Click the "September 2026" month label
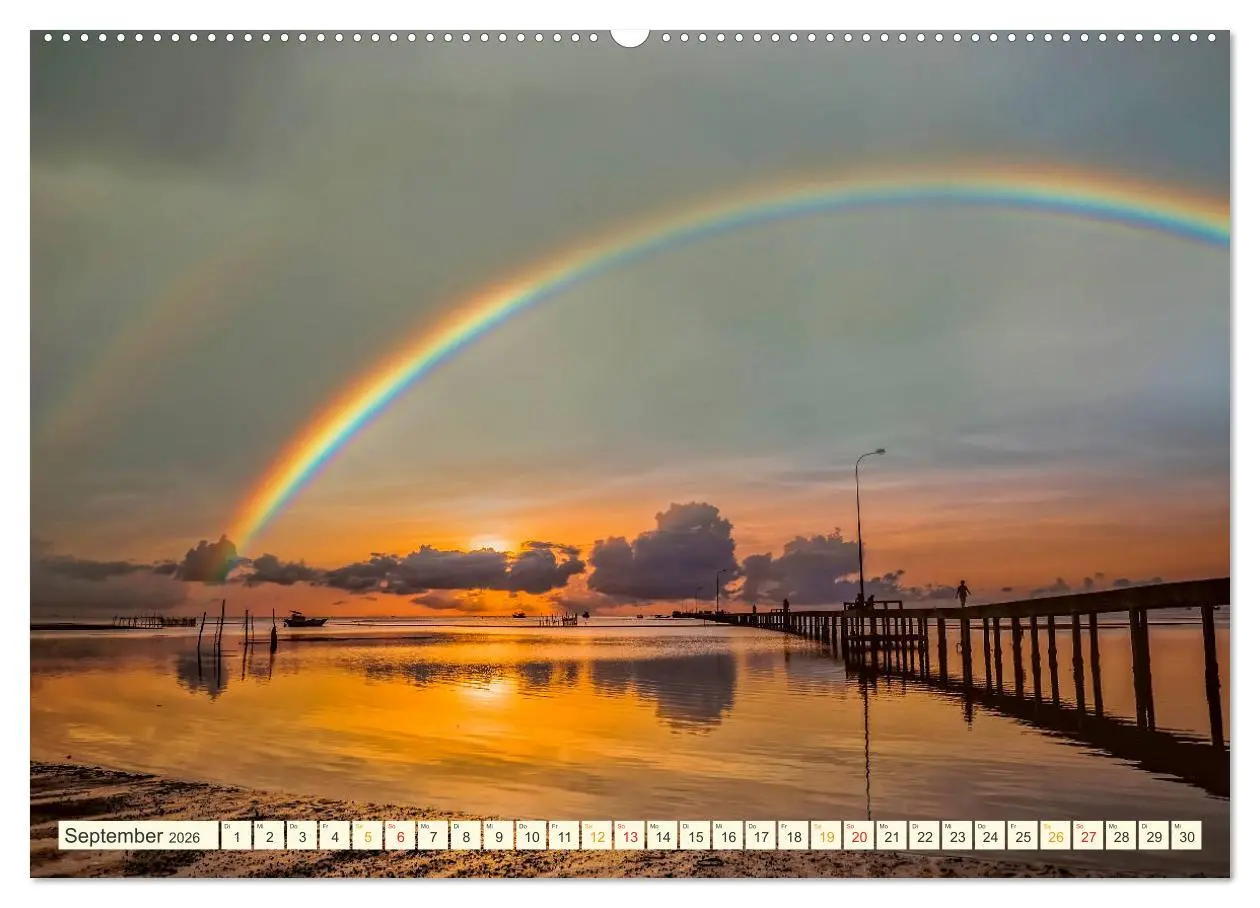1260x908 pixels. 138,836
